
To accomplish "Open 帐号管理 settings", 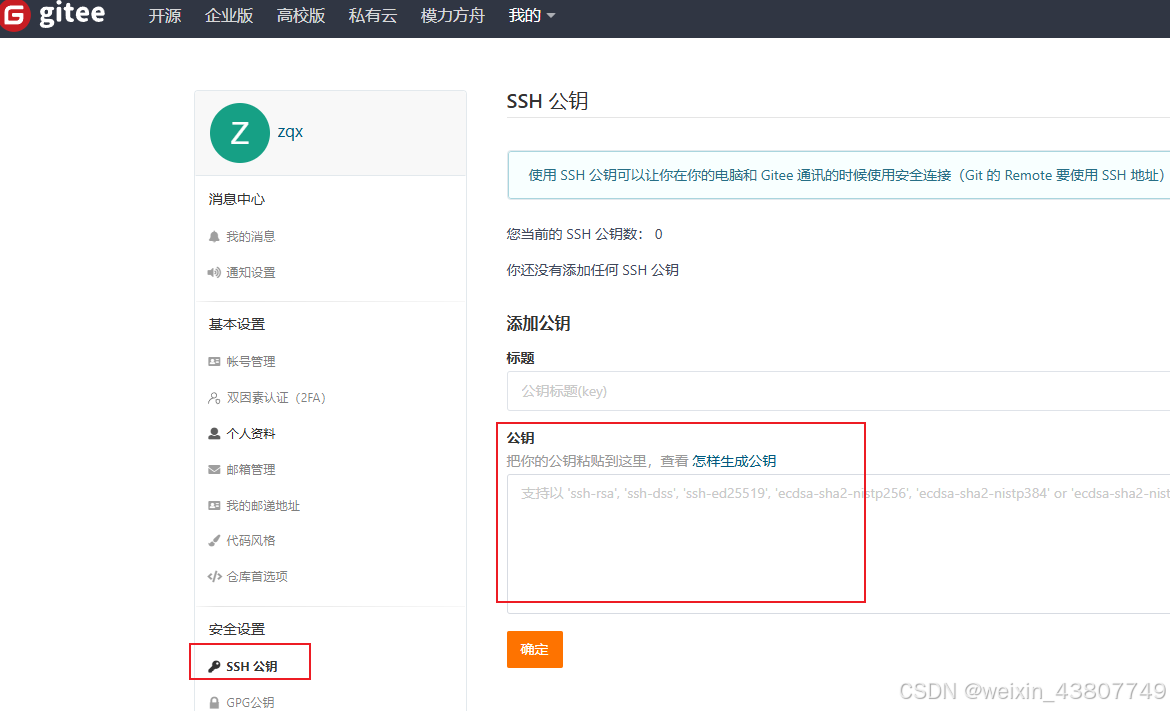I will 251,362.
